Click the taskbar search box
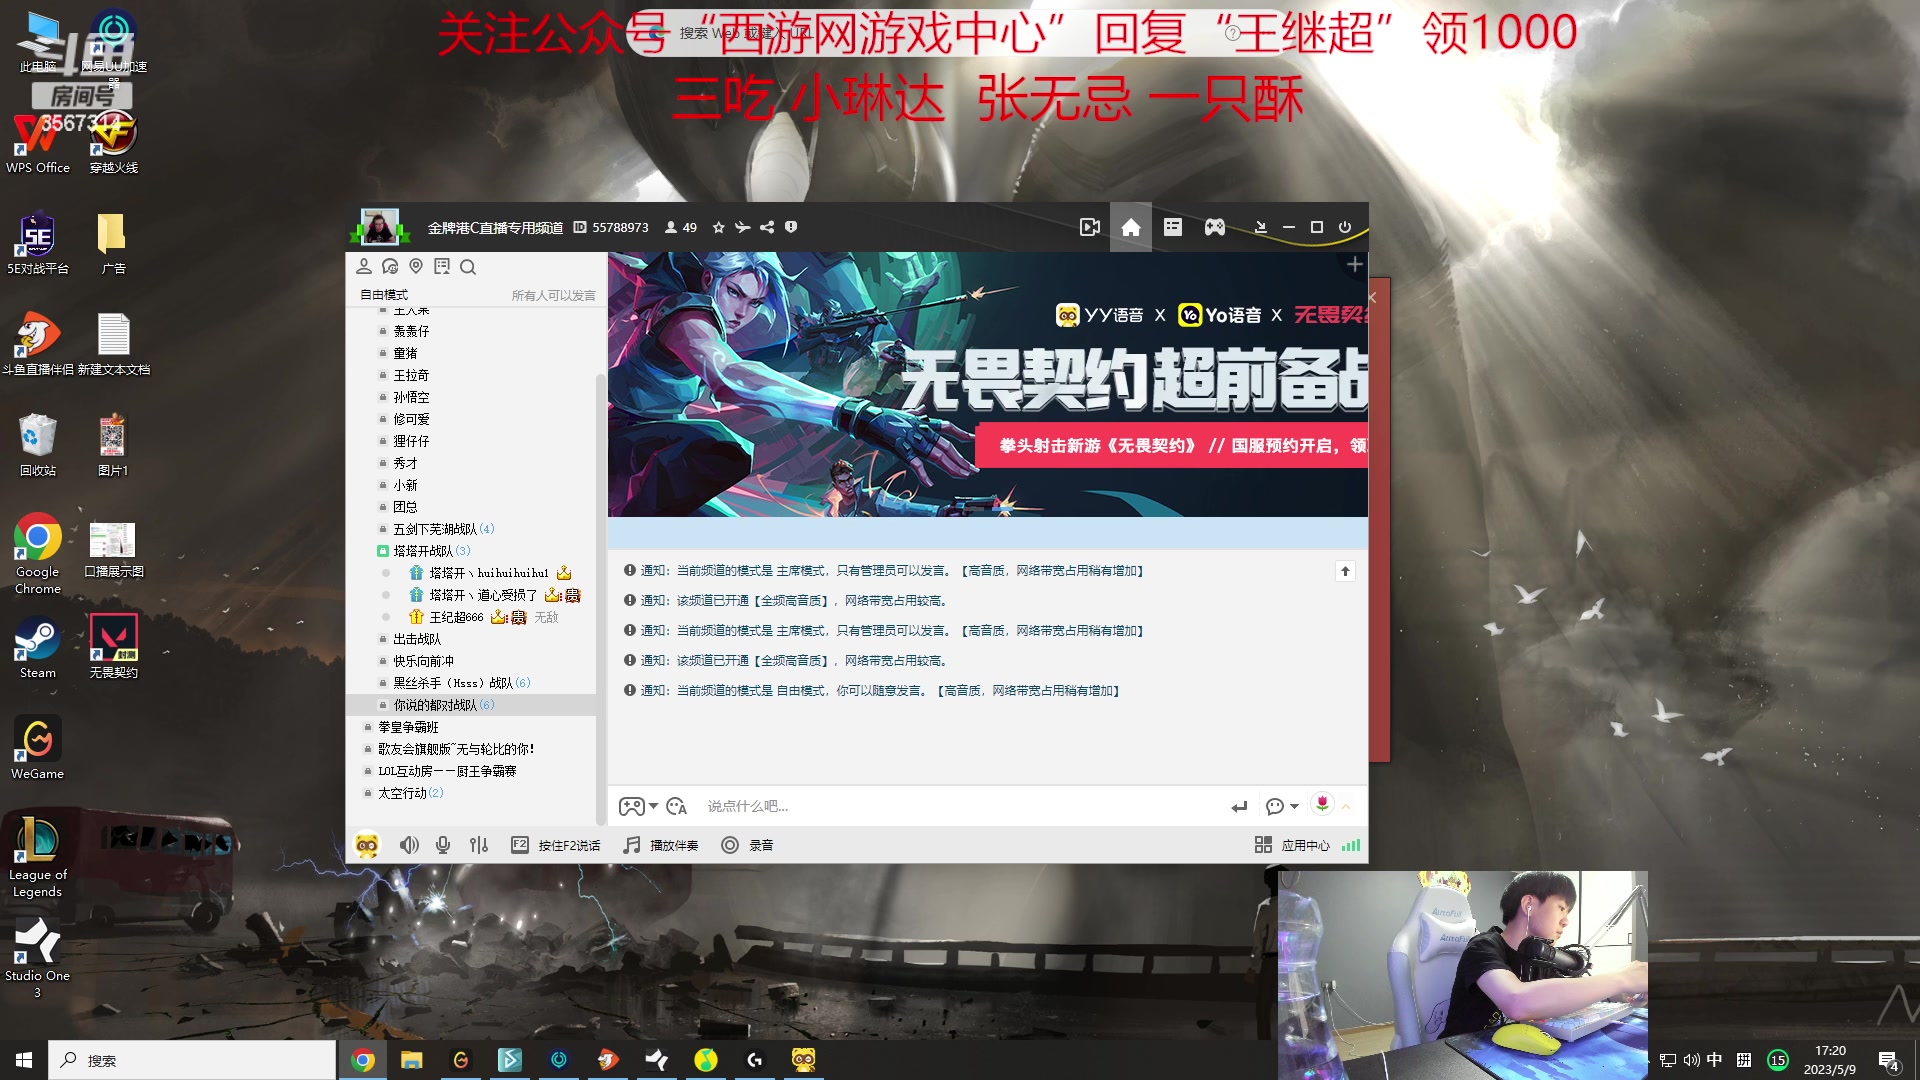Image resolution: width=1920 pixels, height=1080 pixels. 192,1060
